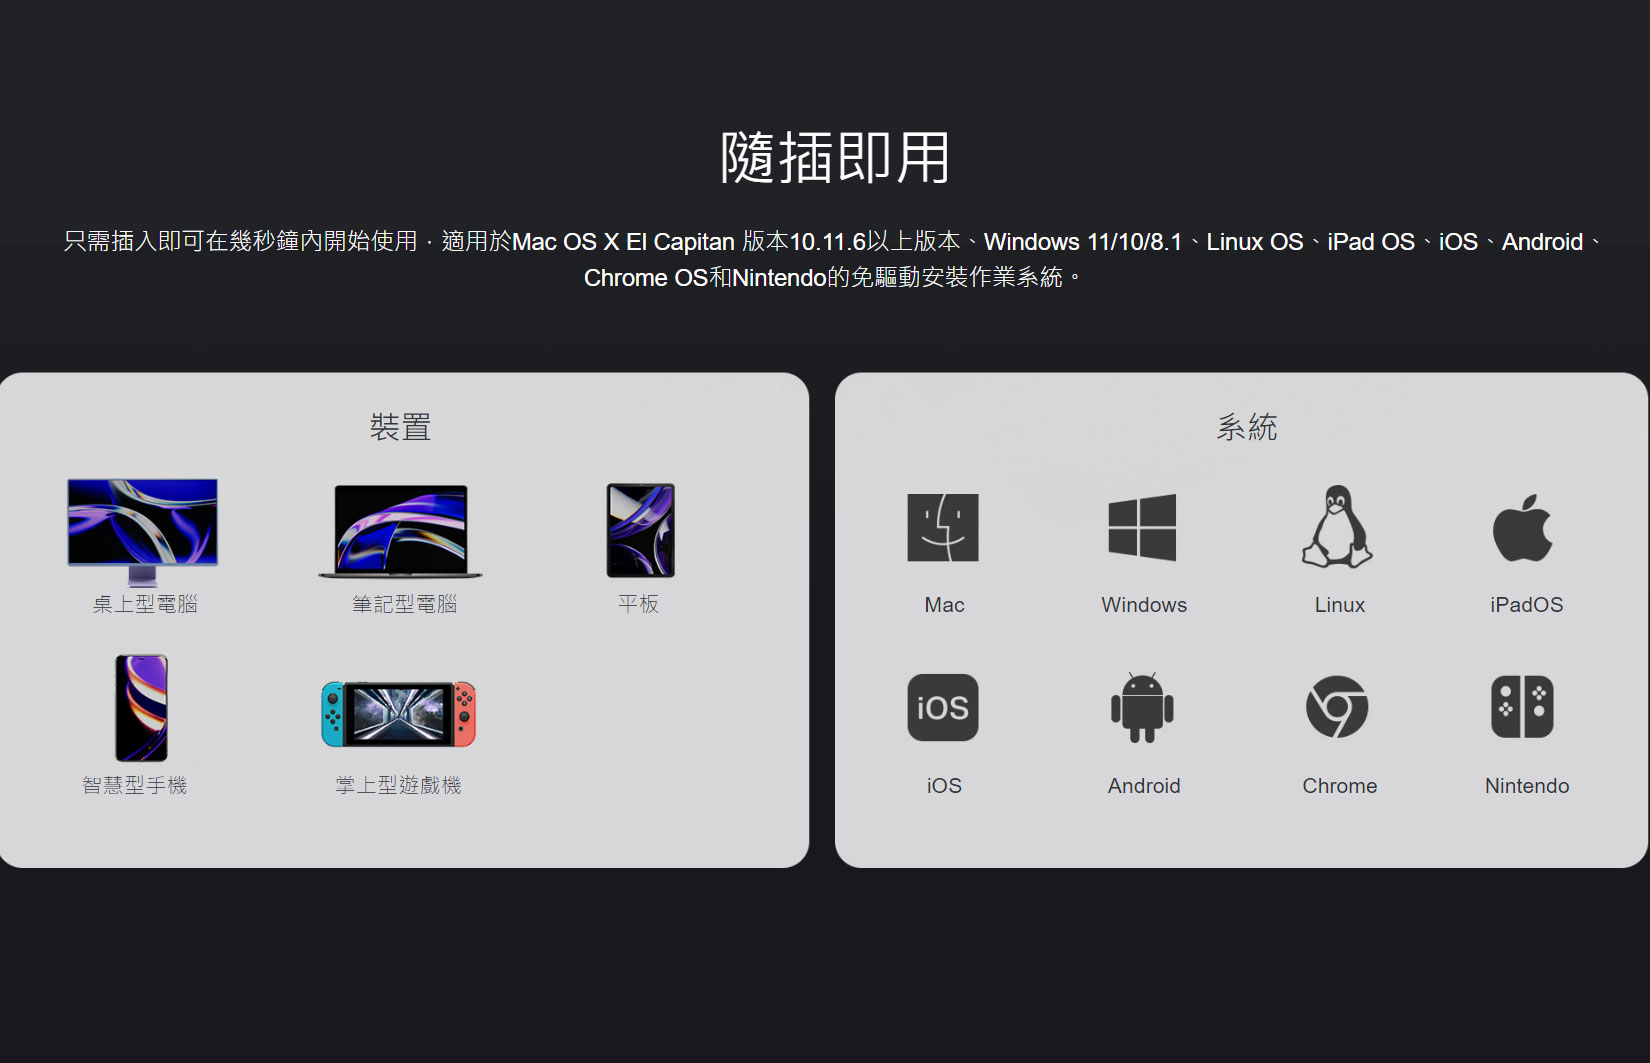Click the 桌上型電腦 label
Screen dimensions: 1650x1063
click(145, 604)
